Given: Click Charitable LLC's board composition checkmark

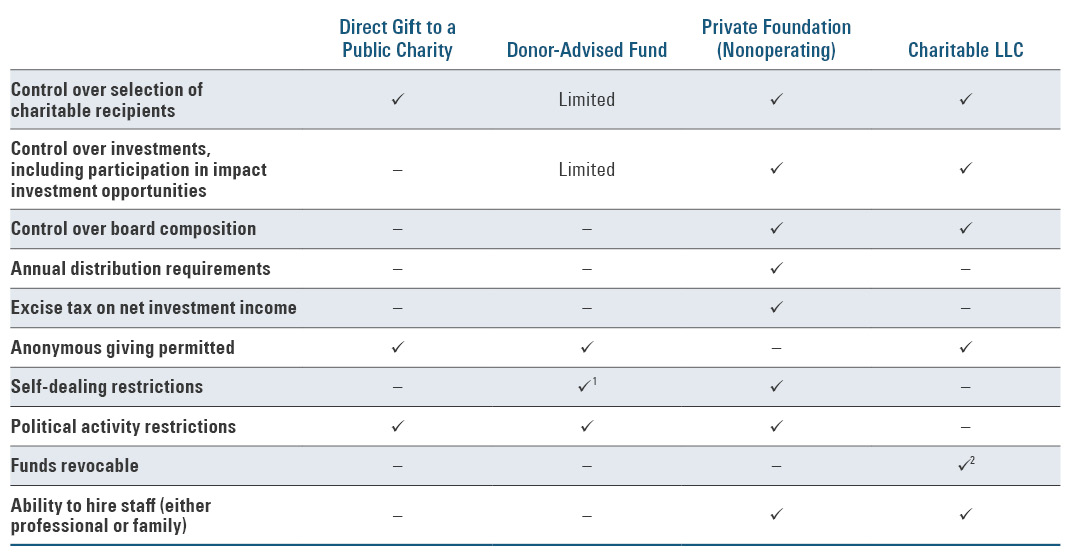Looking at the screenshot, I should [965, 228].
